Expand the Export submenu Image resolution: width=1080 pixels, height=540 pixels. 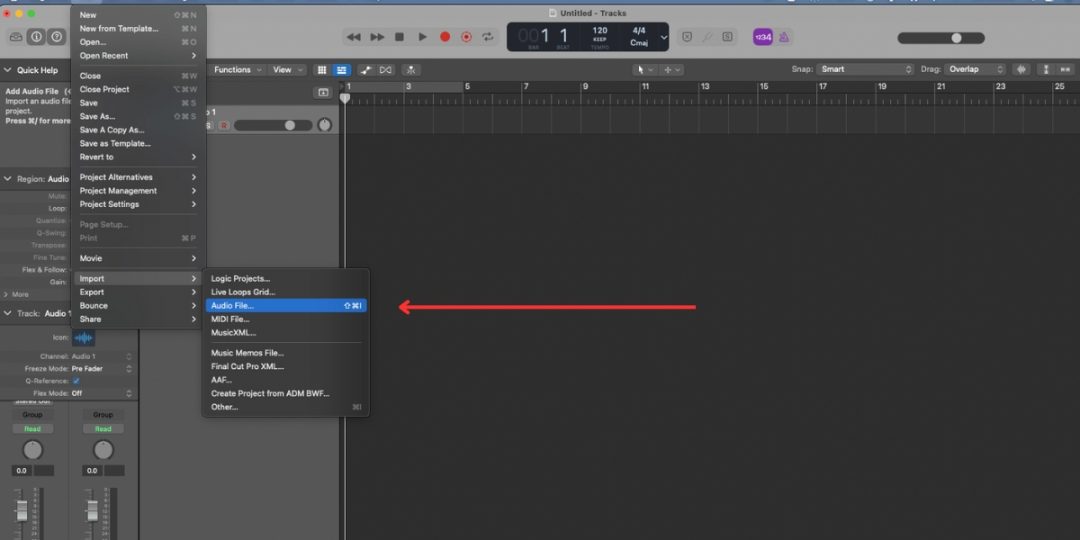[x=138, y=292]
